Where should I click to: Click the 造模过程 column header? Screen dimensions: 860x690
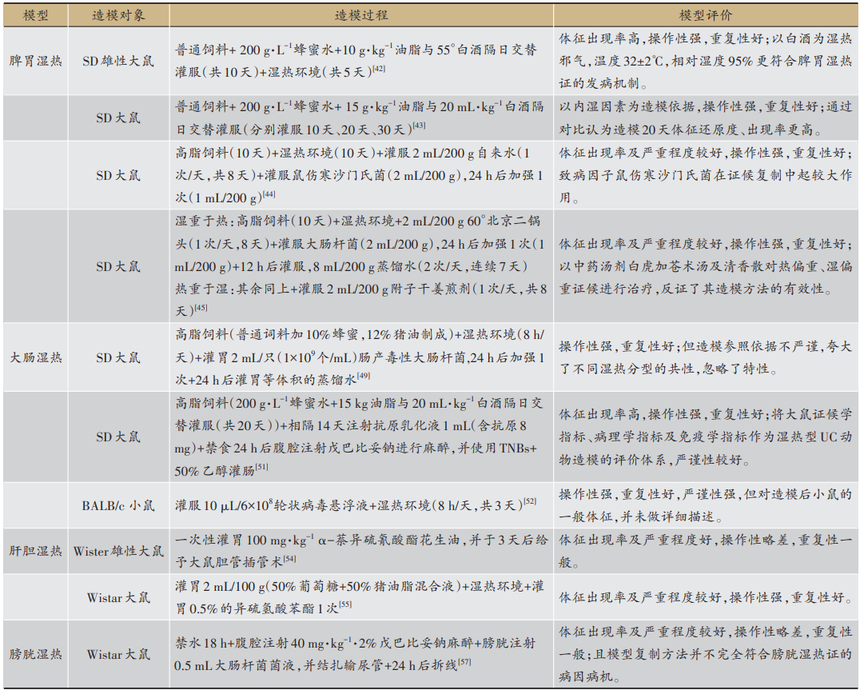coord(361,19)
